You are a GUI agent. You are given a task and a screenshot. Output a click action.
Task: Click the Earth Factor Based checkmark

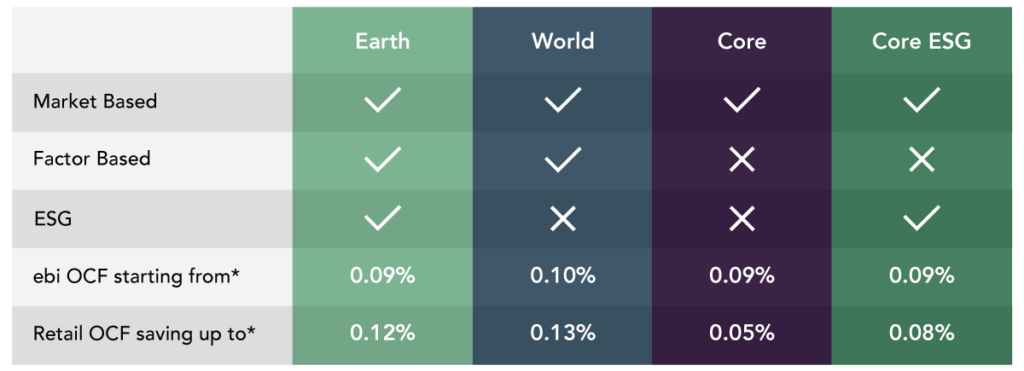pyautogui.click(x=383, y=160)
